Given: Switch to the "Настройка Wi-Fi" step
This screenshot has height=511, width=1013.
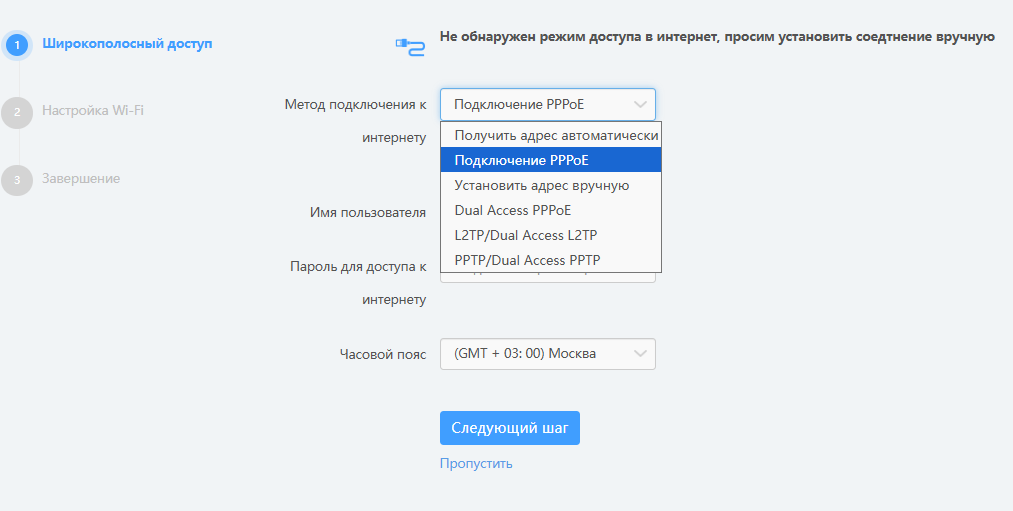Looking at the screenshot, I should (x=93, y=111).
